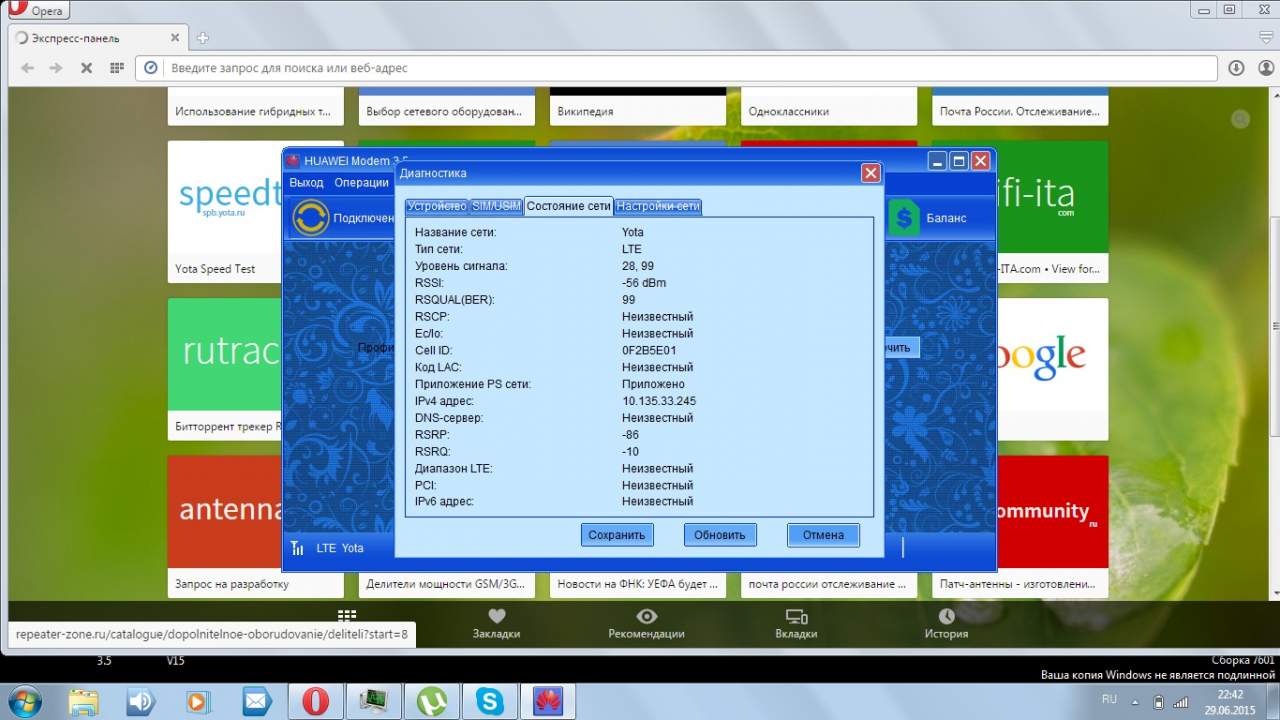
Task: Open Windows Explorer from the taskbar
Action: 84,701
